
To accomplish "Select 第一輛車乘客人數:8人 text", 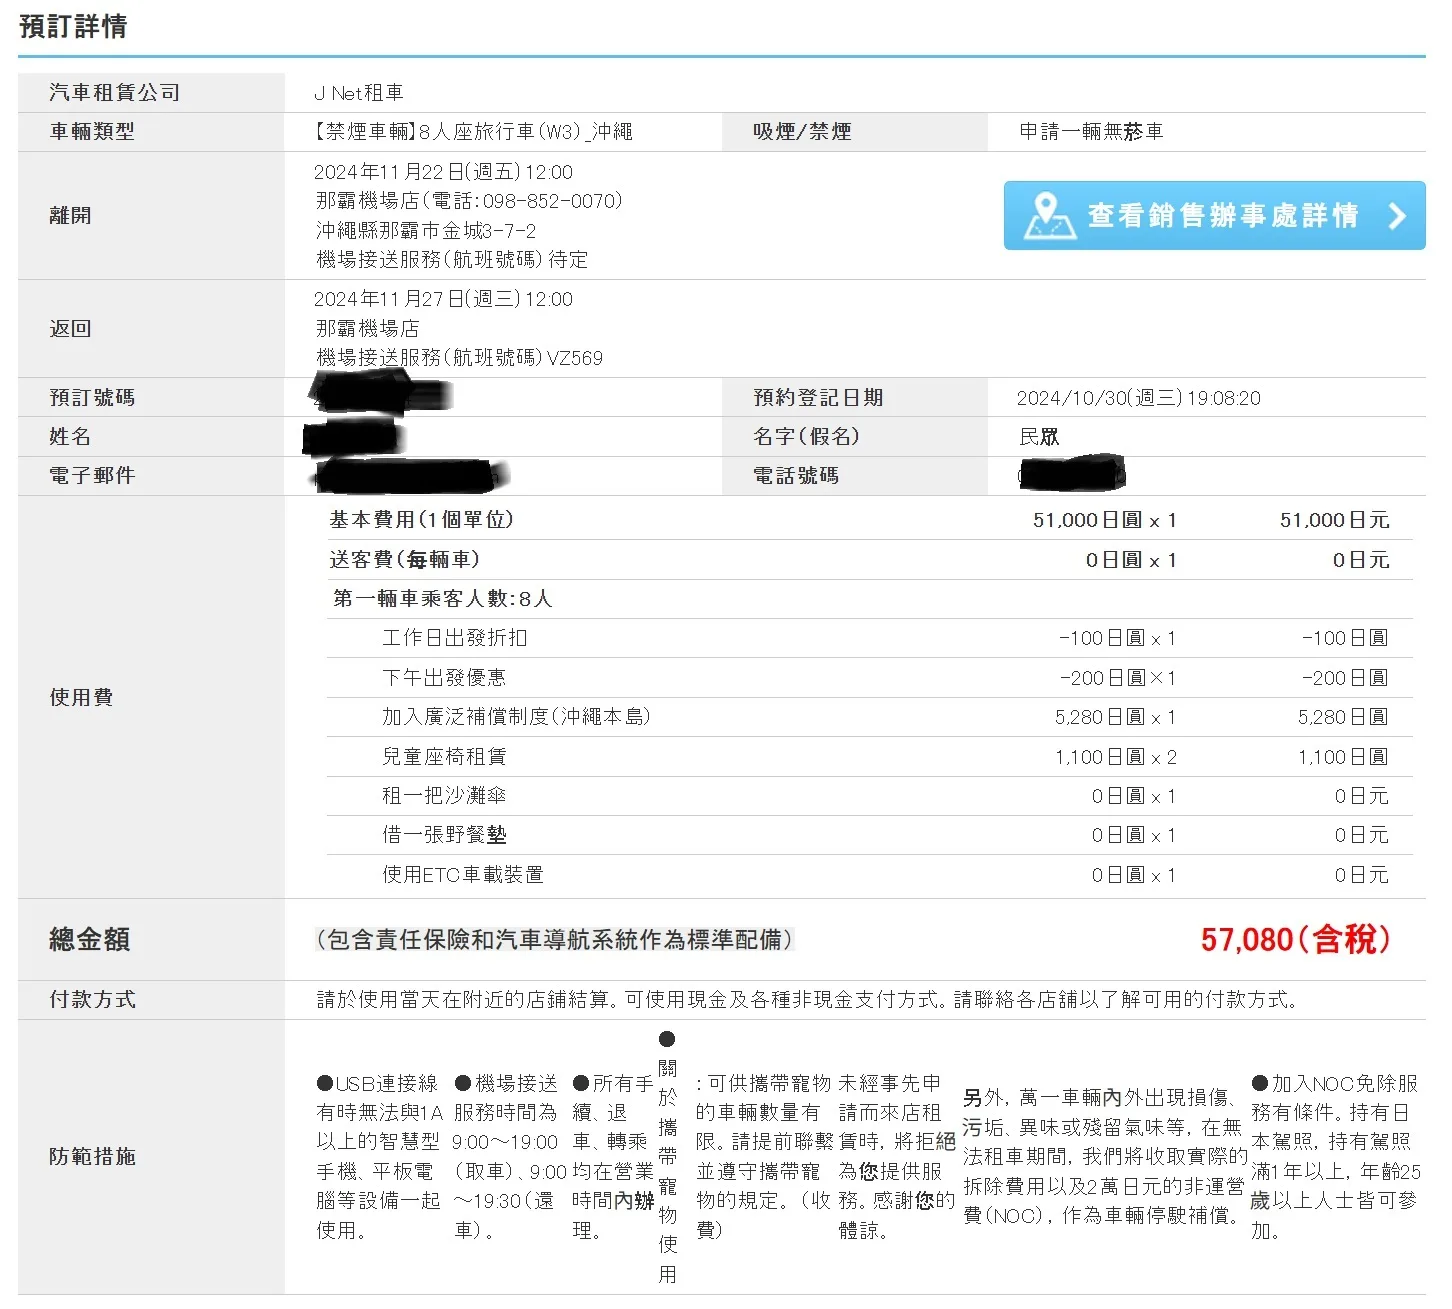I will pyautogui.click(x=442, y=599).
